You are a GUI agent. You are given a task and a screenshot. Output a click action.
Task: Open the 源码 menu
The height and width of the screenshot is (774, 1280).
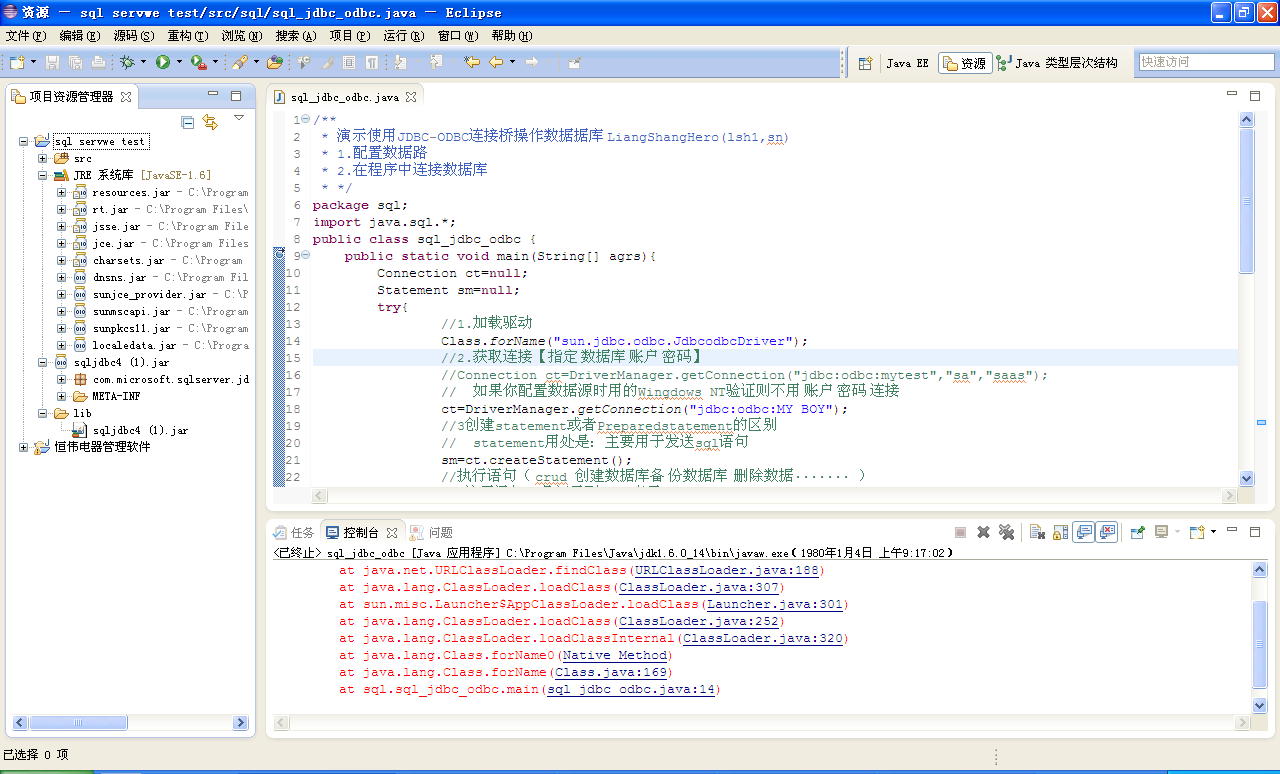pos(134,36)
